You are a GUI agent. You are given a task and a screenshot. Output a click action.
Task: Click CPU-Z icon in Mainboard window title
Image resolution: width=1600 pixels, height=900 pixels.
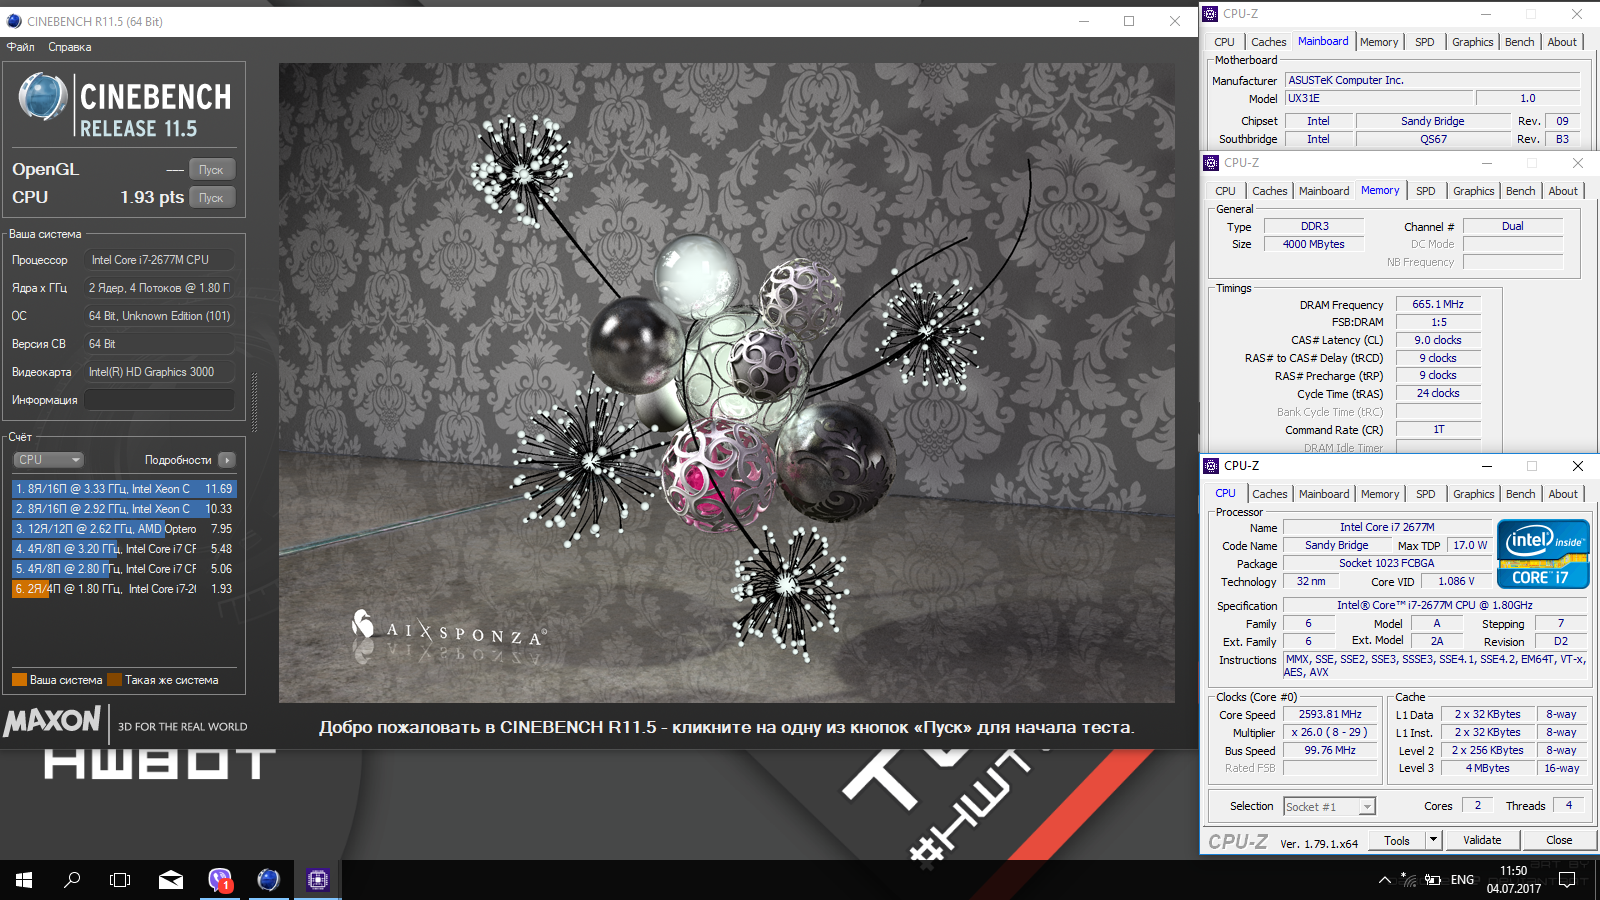[1210, 14]
